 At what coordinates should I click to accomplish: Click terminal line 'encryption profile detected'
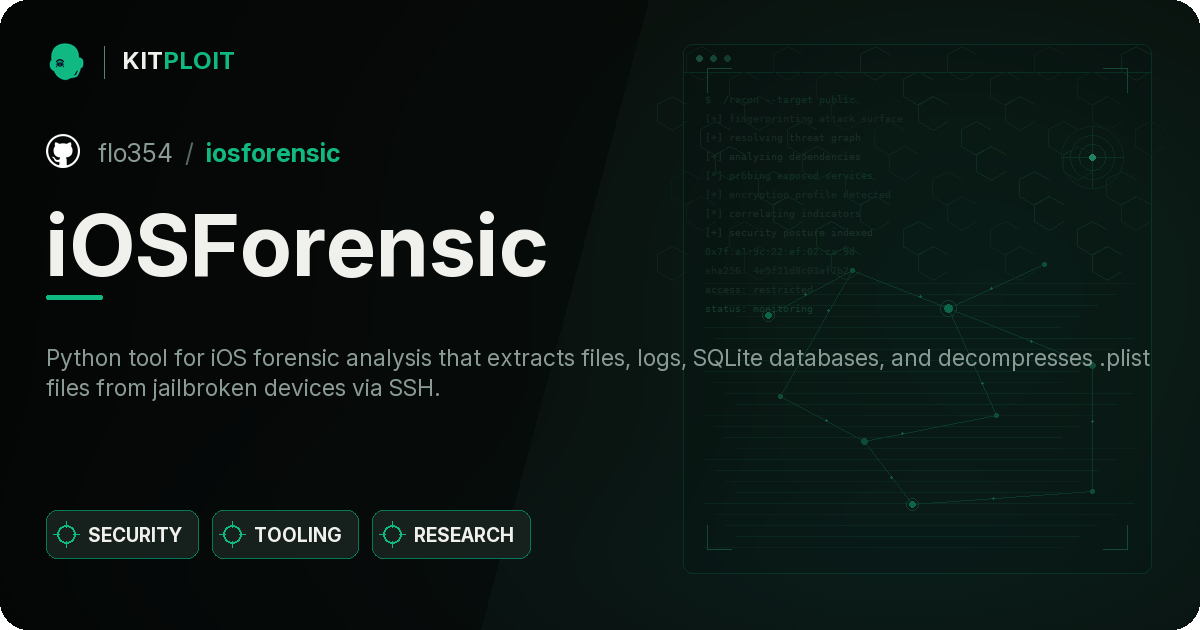click(798, 195)
